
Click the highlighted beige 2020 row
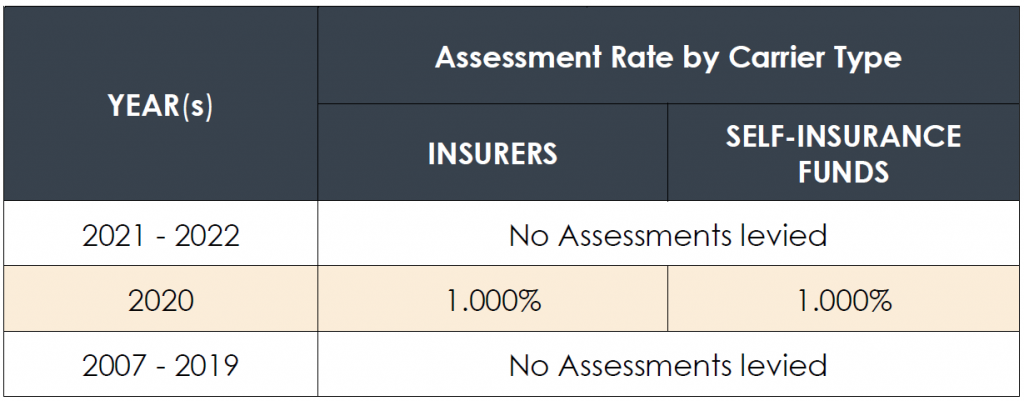coord(512,299)
